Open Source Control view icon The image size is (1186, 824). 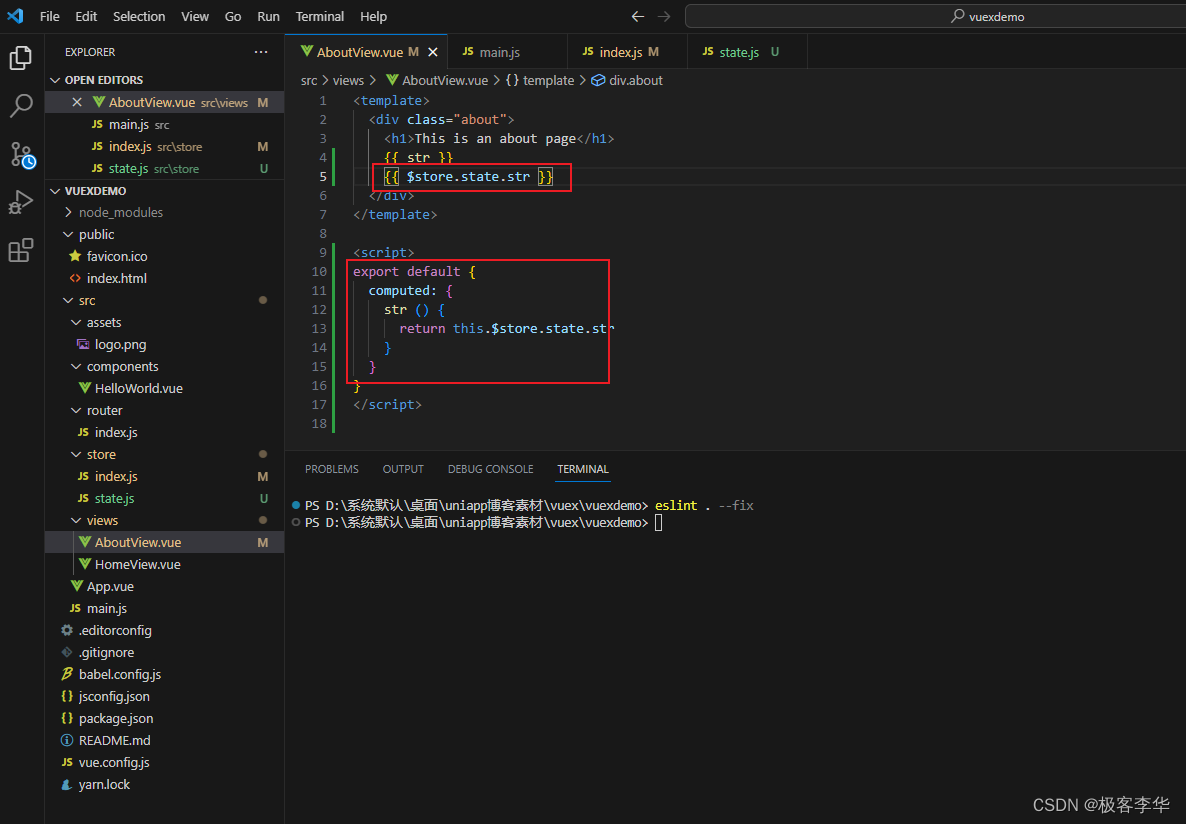(21, 154)
